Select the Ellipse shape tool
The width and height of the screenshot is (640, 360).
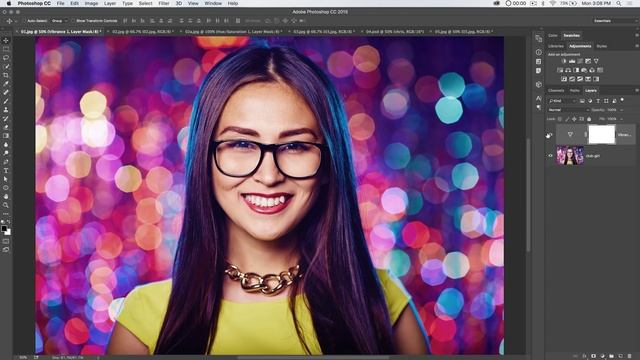point(6,188)
